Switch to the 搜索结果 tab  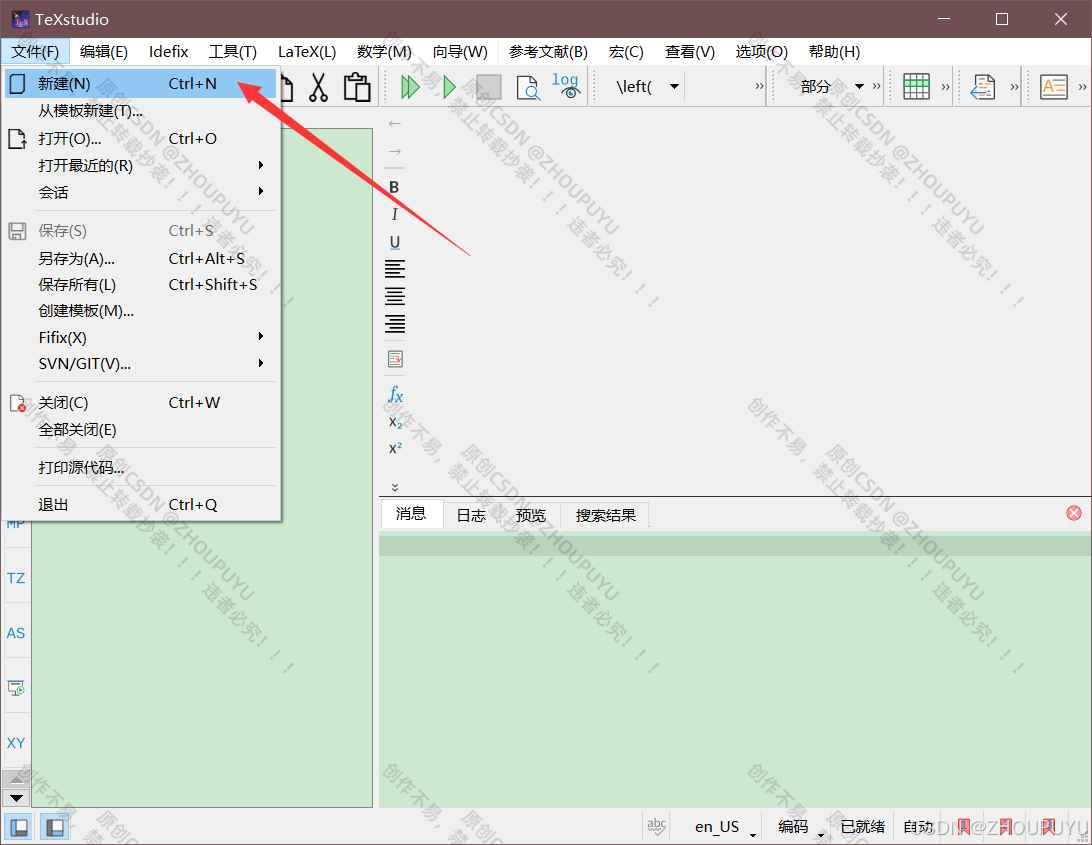coord(605,515)
